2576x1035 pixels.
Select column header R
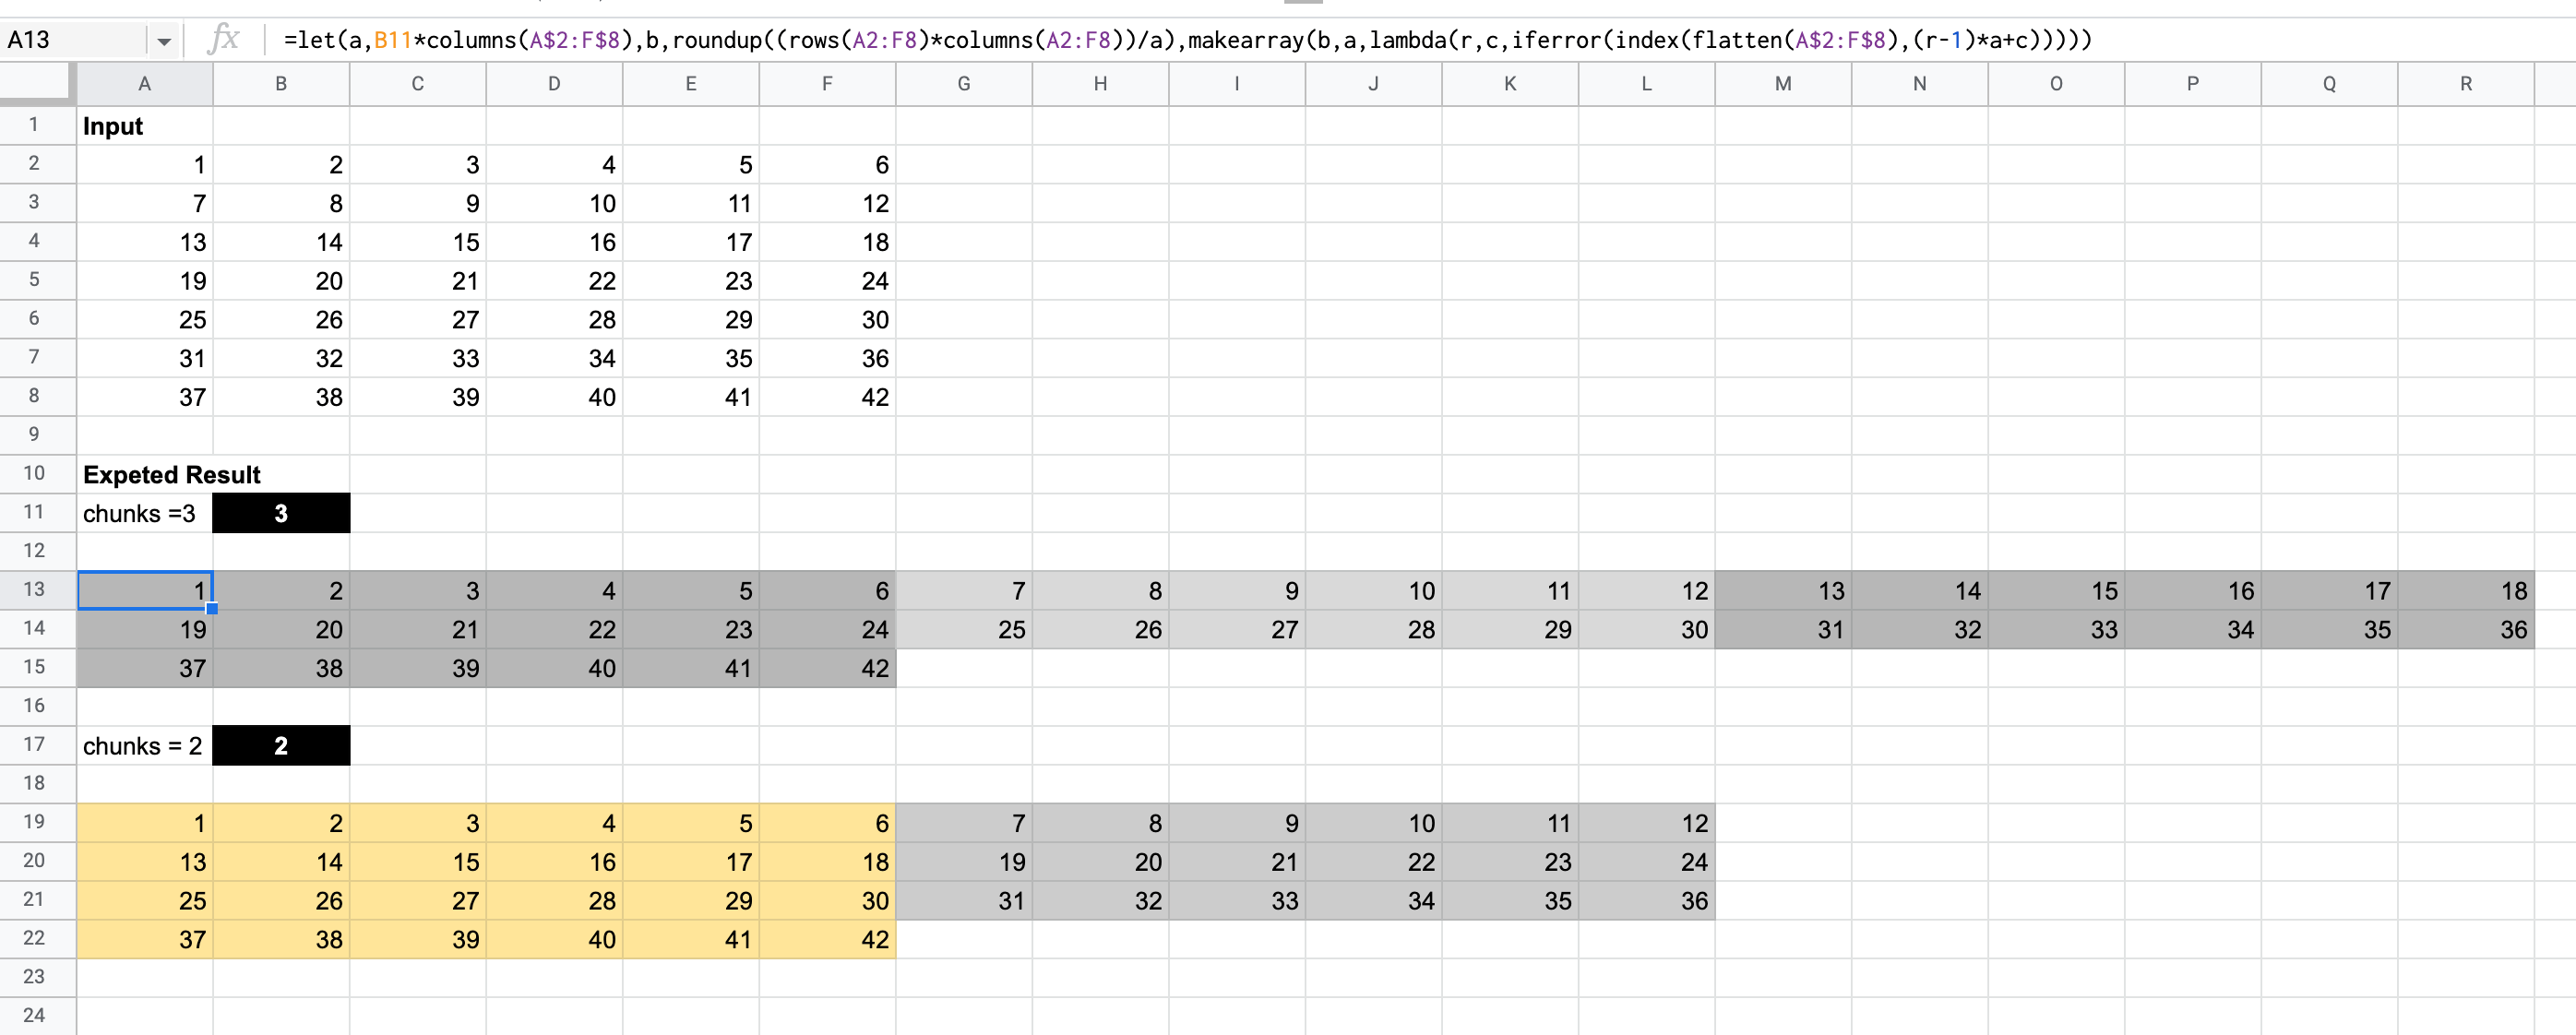pos(2465,84)
